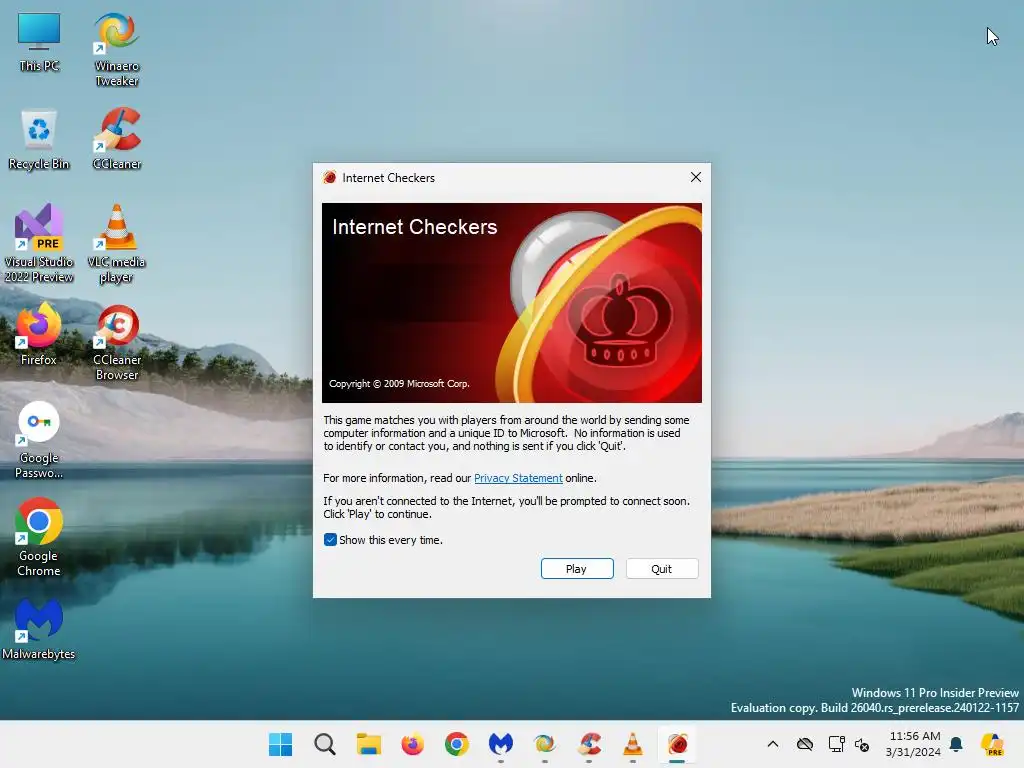Launch Firefox from the taskbar
The image size is (1024, 768).
(x=412, y=744)
